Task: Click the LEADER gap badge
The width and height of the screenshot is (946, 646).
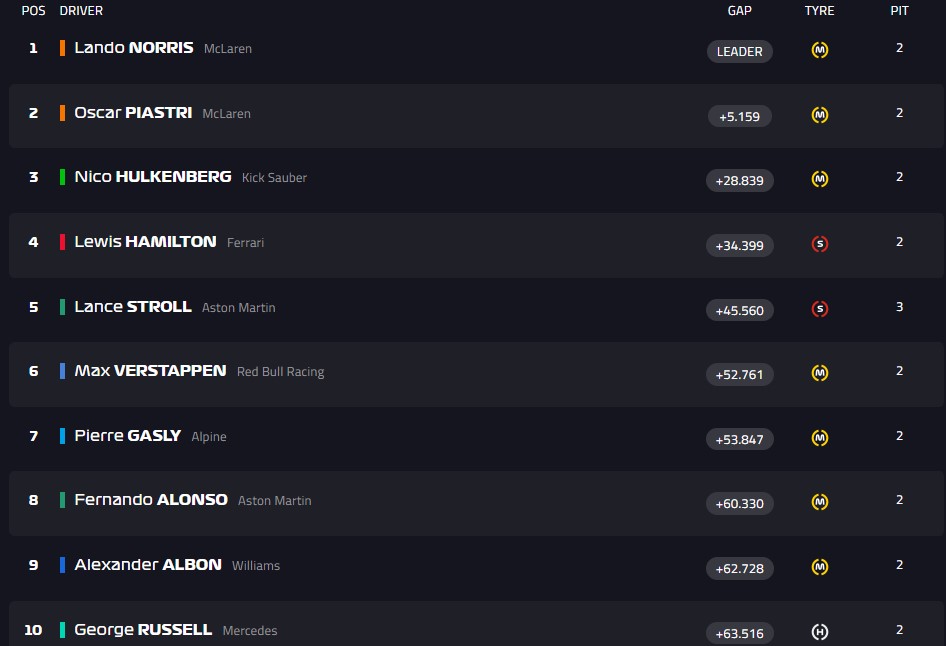Action: pyautogui.click(x=739, y=52)
